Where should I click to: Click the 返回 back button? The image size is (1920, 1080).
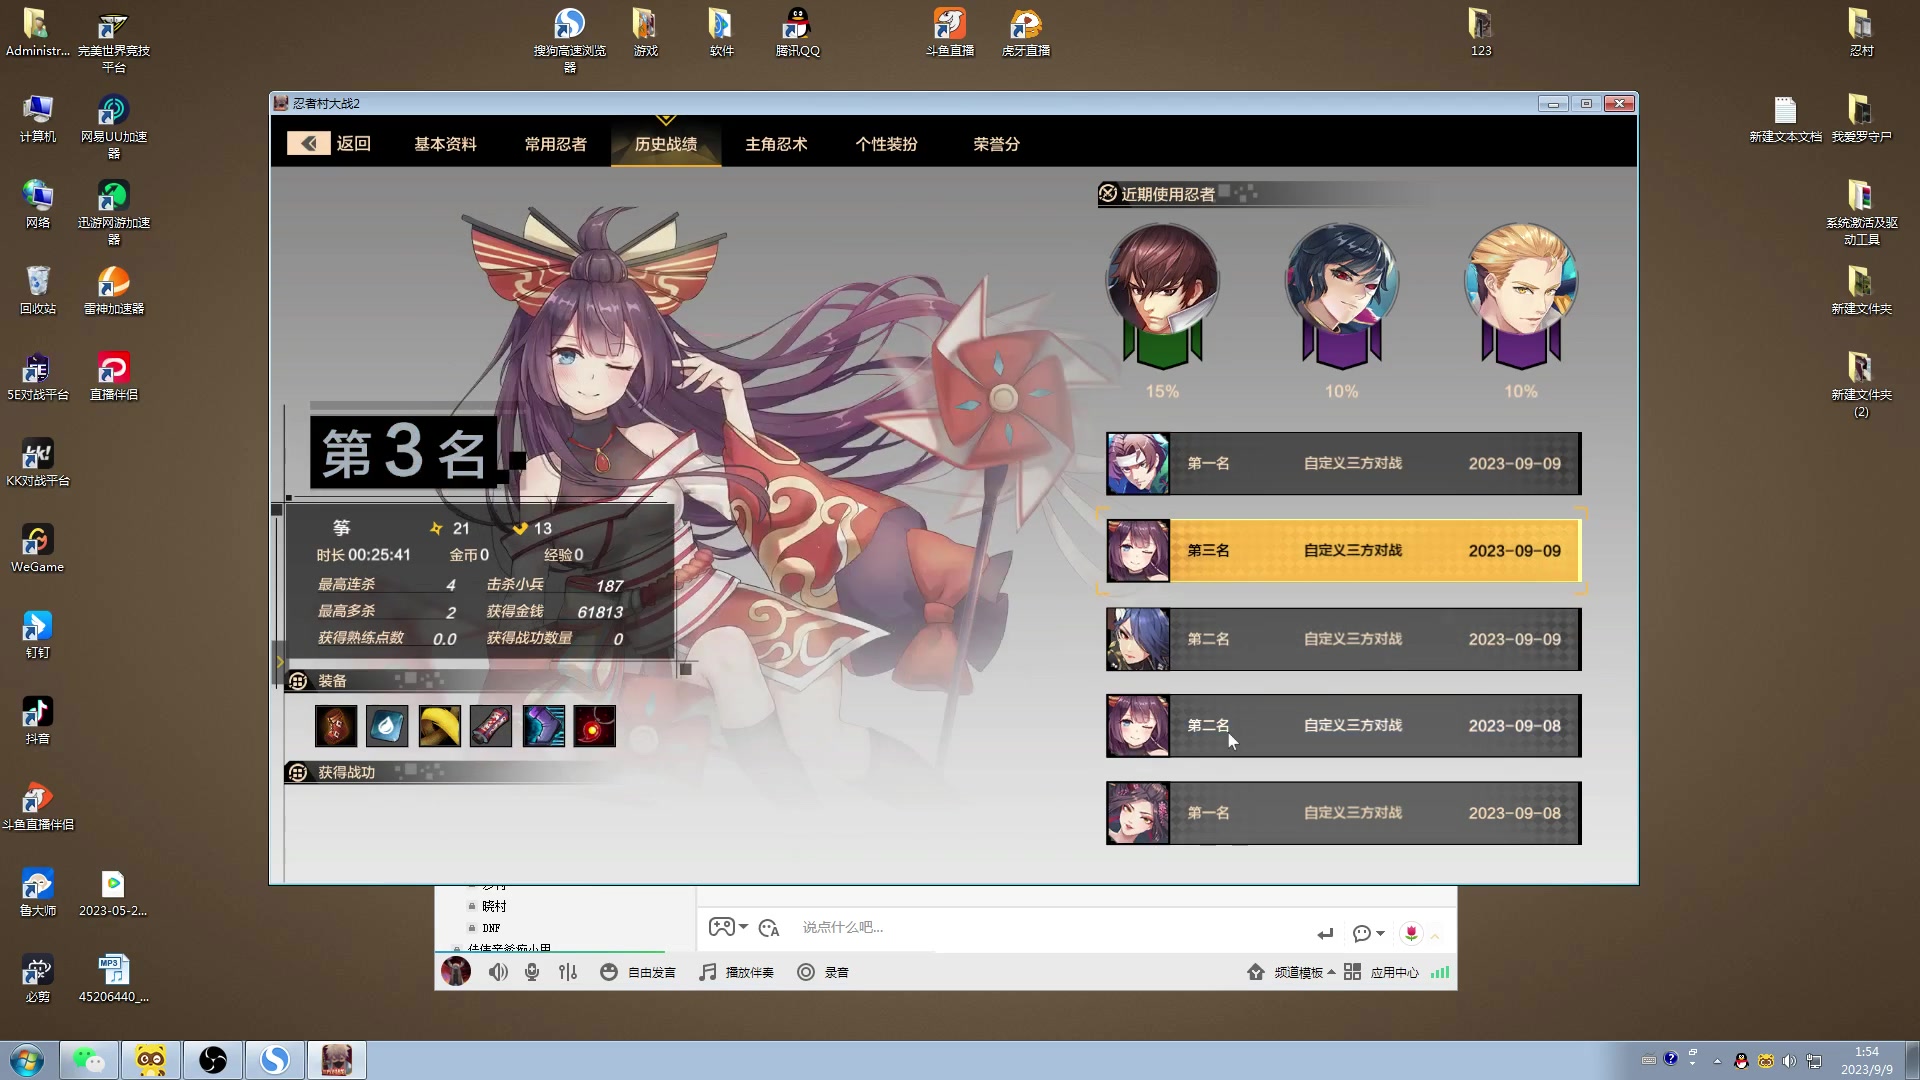pyautogui.click(x=329, y=143)
